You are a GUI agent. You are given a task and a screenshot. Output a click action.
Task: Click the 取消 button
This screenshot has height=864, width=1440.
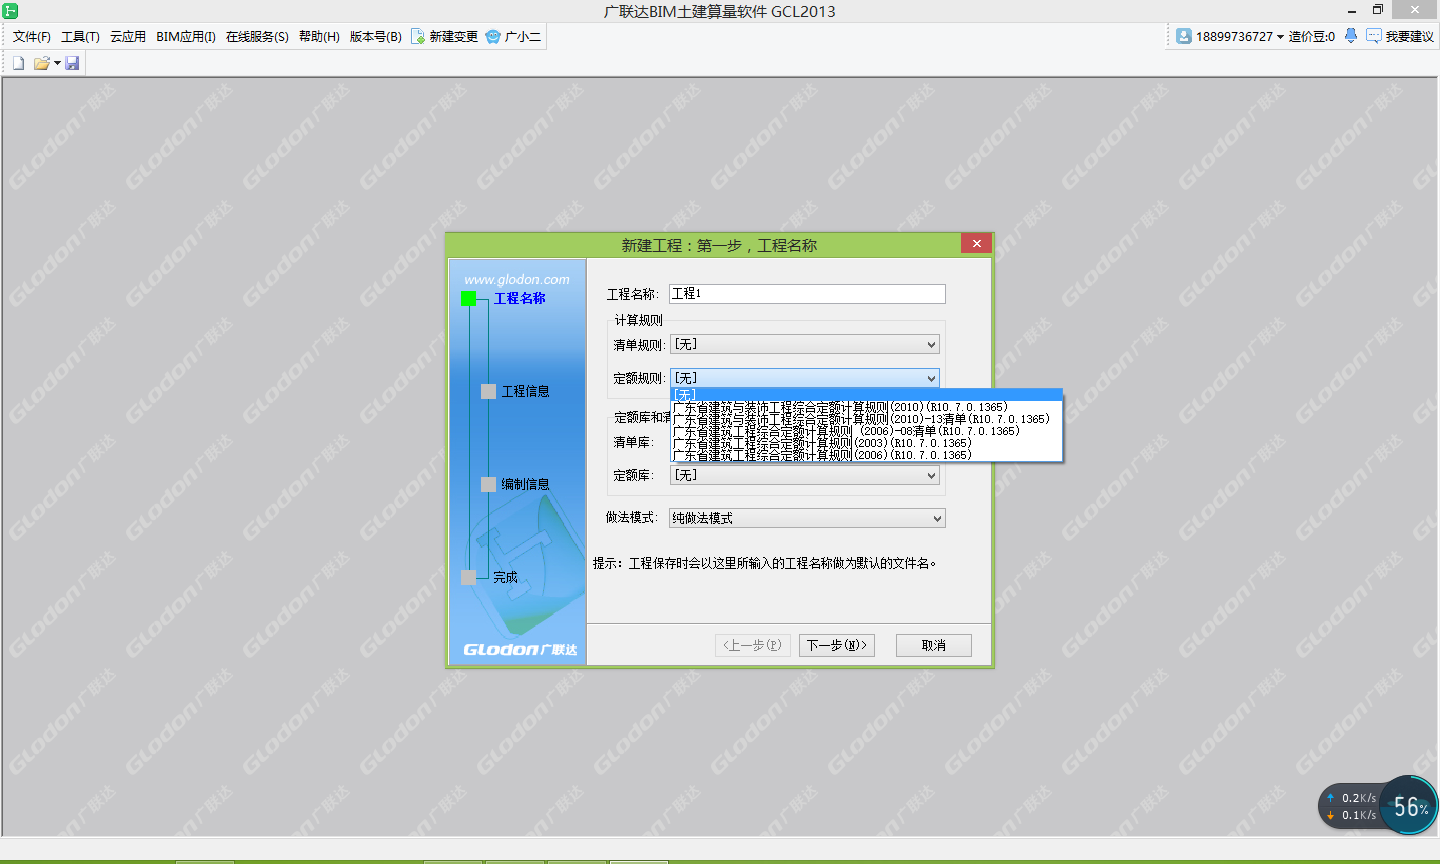pos(934,645)
